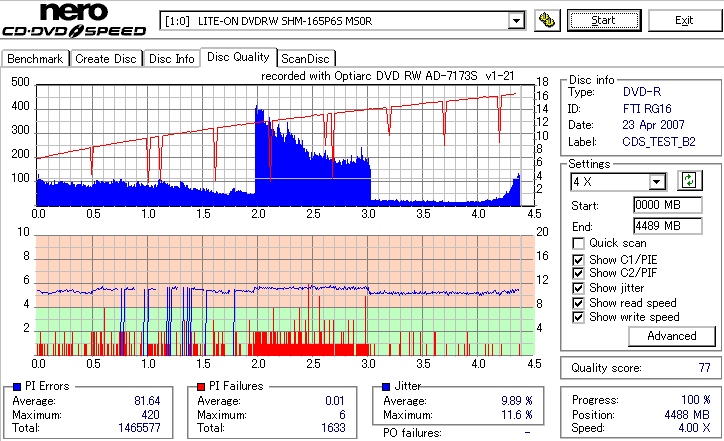This screenshot has height=441, width=724.
Task: Click the End position field 4489 MB
Action: click(x=668, y=226)
